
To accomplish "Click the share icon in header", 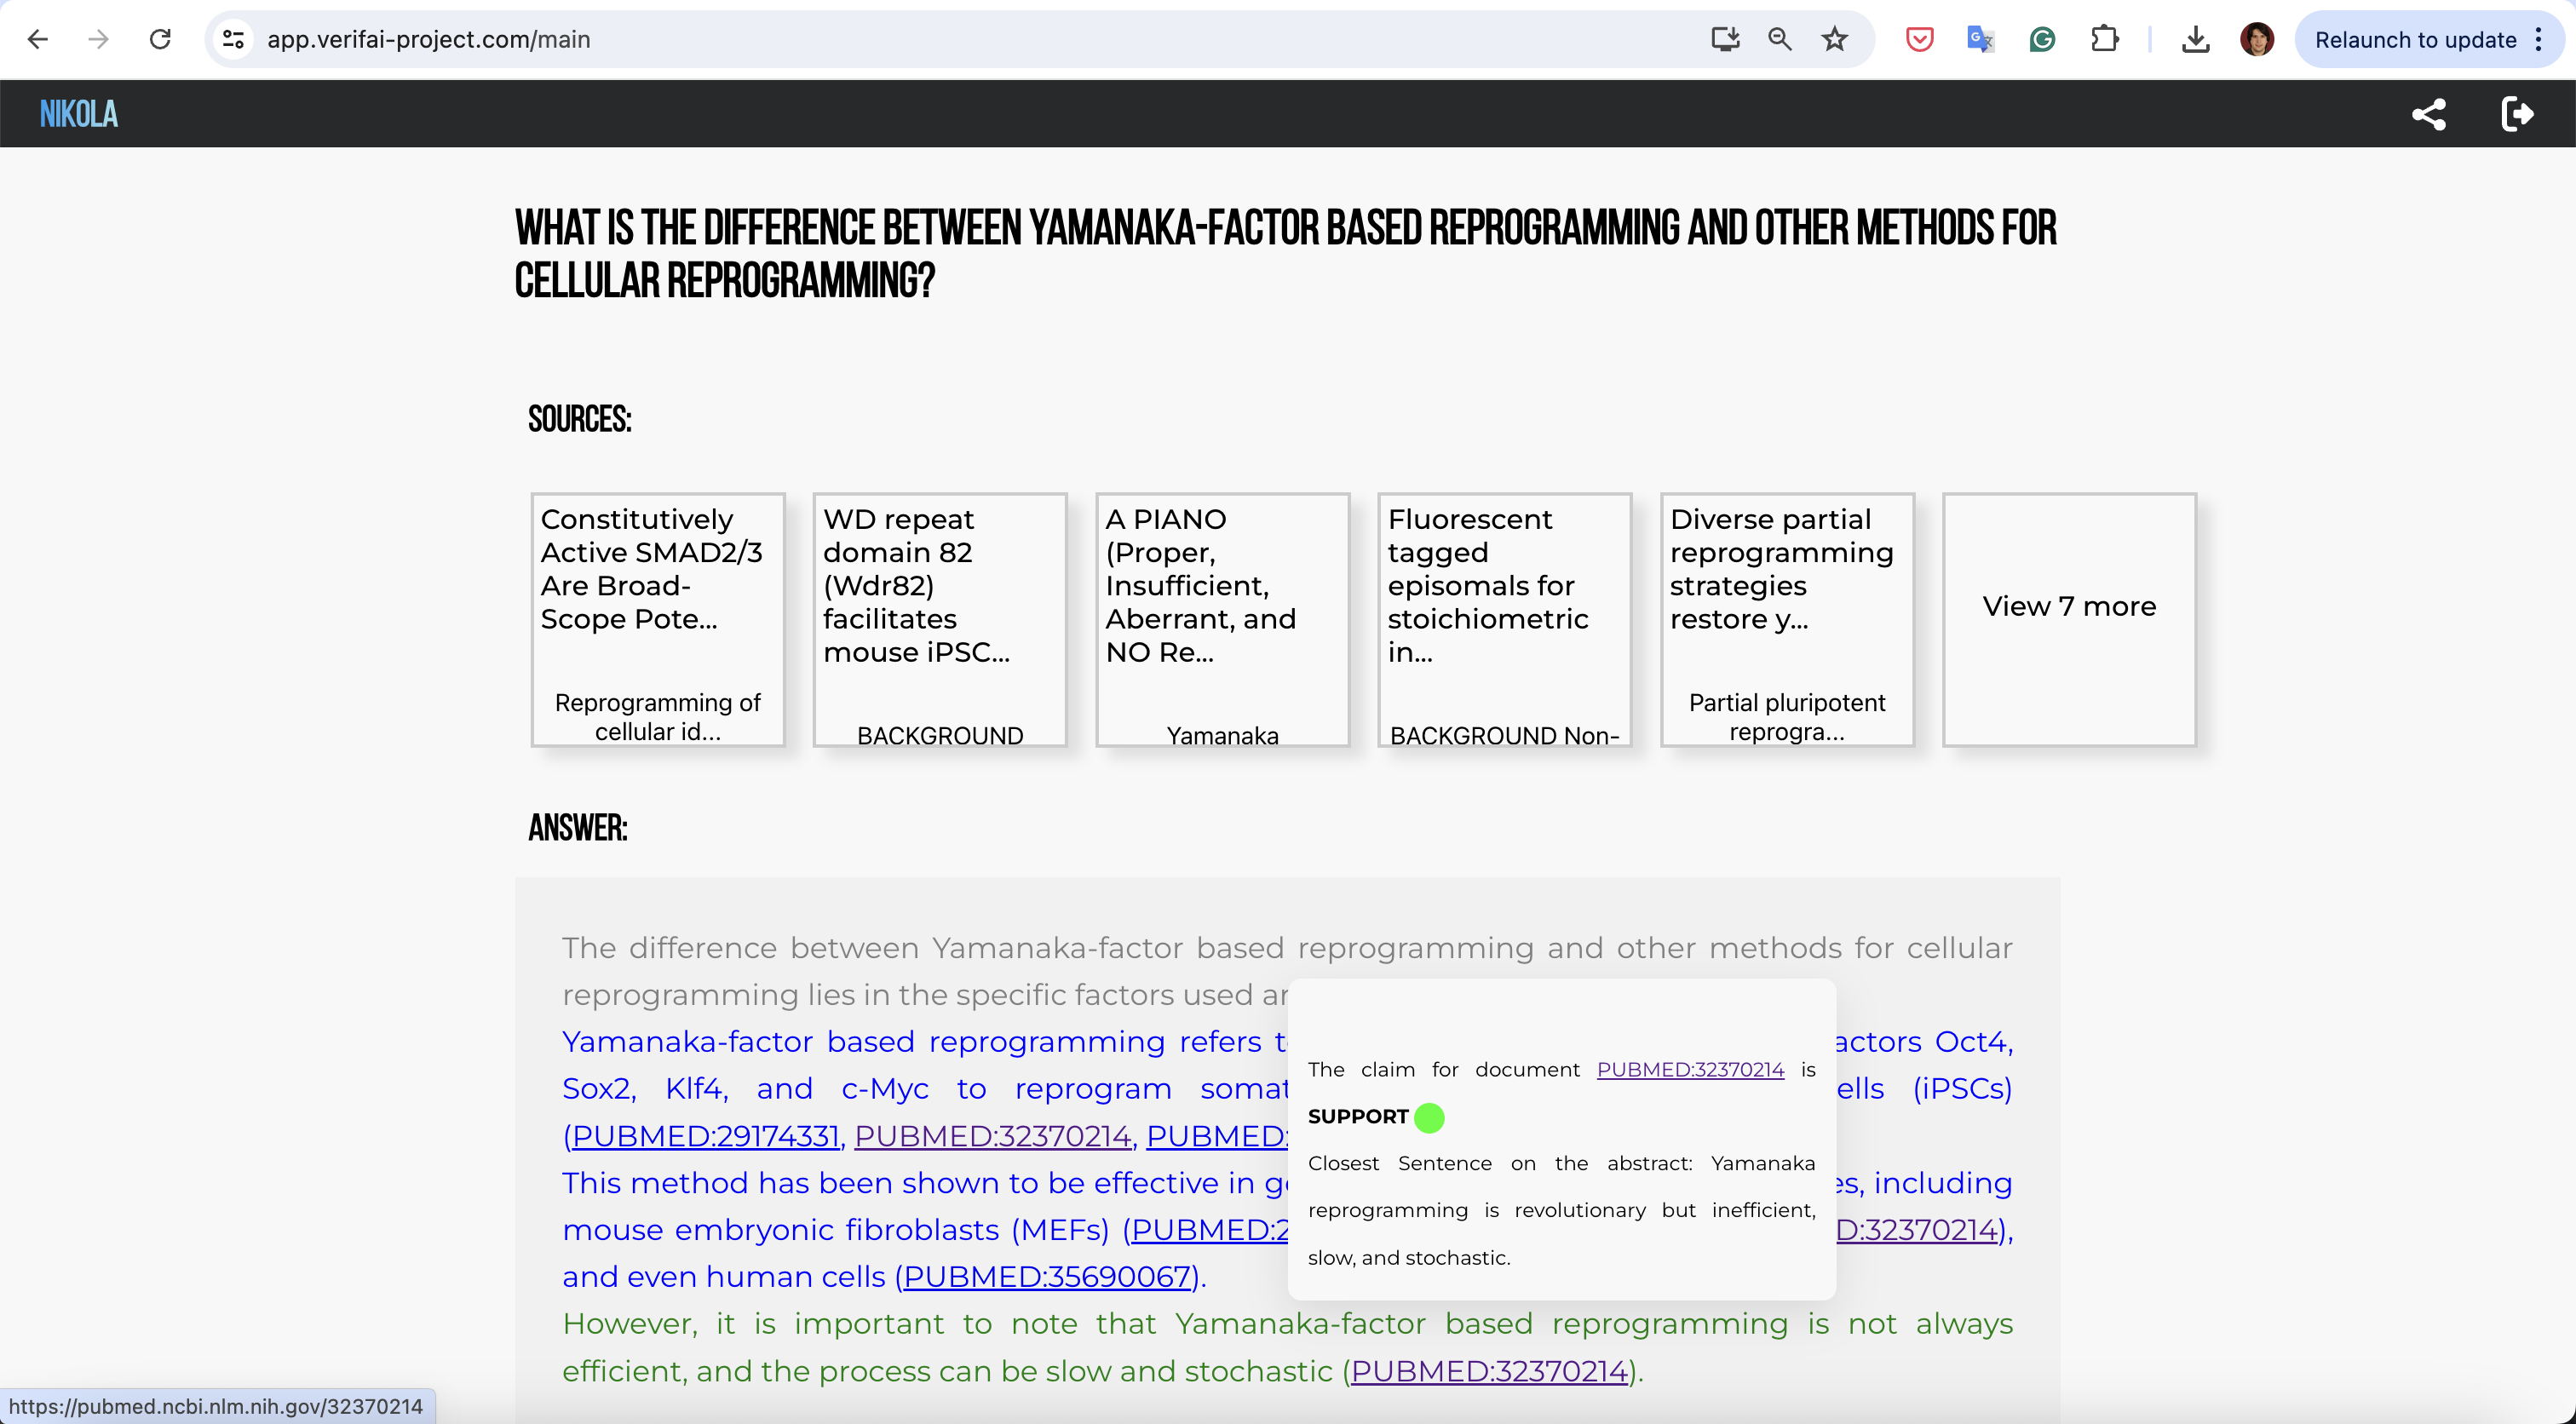I will (2428, 114).
